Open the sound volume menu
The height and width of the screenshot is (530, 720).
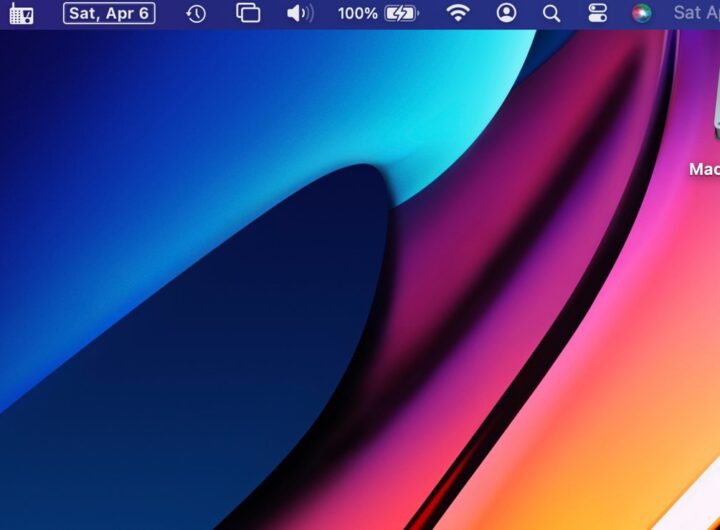point(299,14)
